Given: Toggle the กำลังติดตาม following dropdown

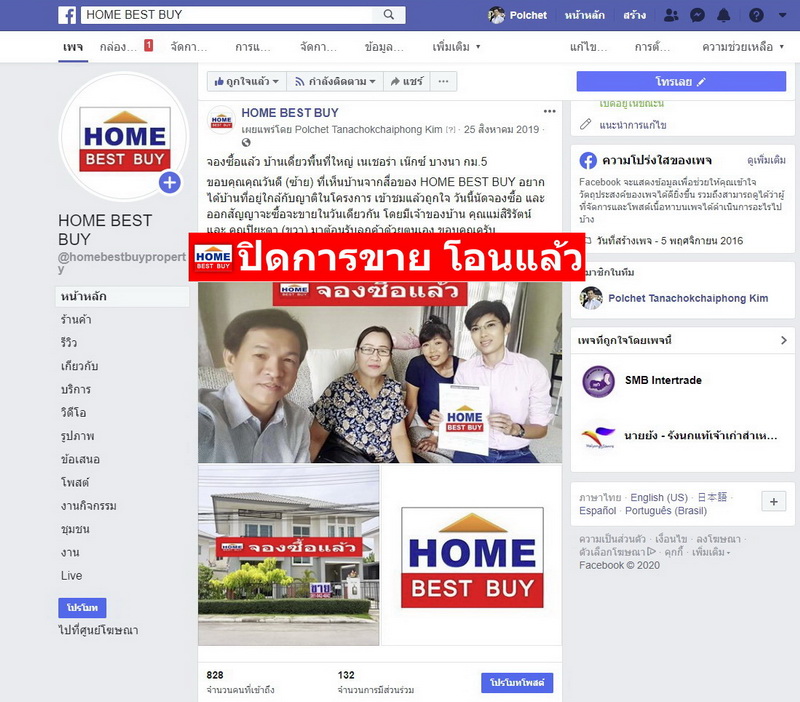Looking at the screenshot, I should 335,82.
